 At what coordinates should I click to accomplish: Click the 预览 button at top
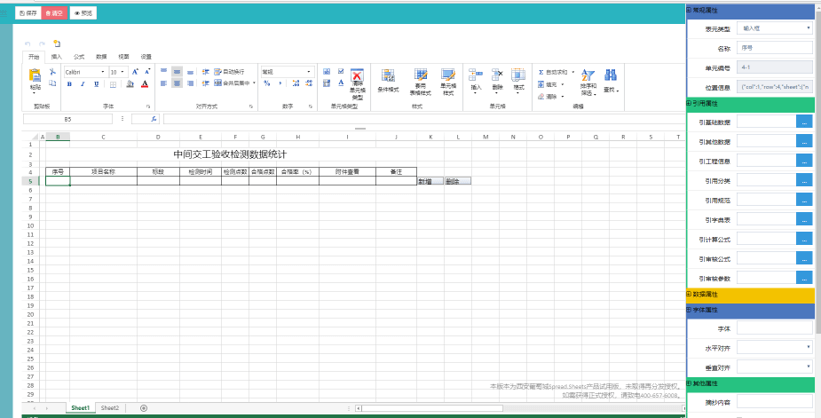pos(84,13)
